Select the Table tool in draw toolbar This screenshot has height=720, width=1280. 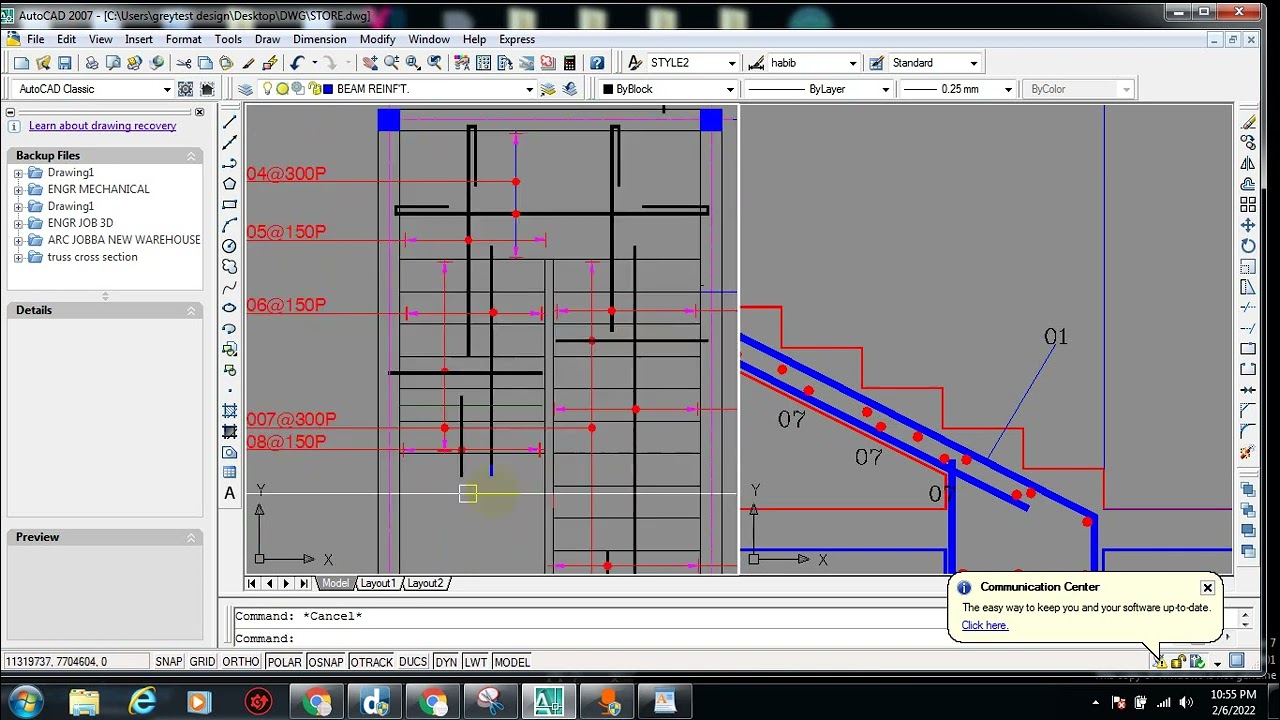tap(230, 472)
